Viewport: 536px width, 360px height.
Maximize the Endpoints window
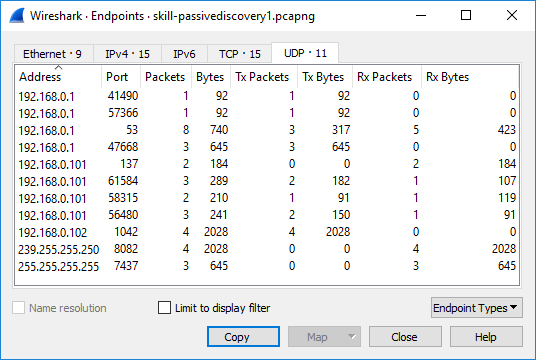[x=466, y=15]
